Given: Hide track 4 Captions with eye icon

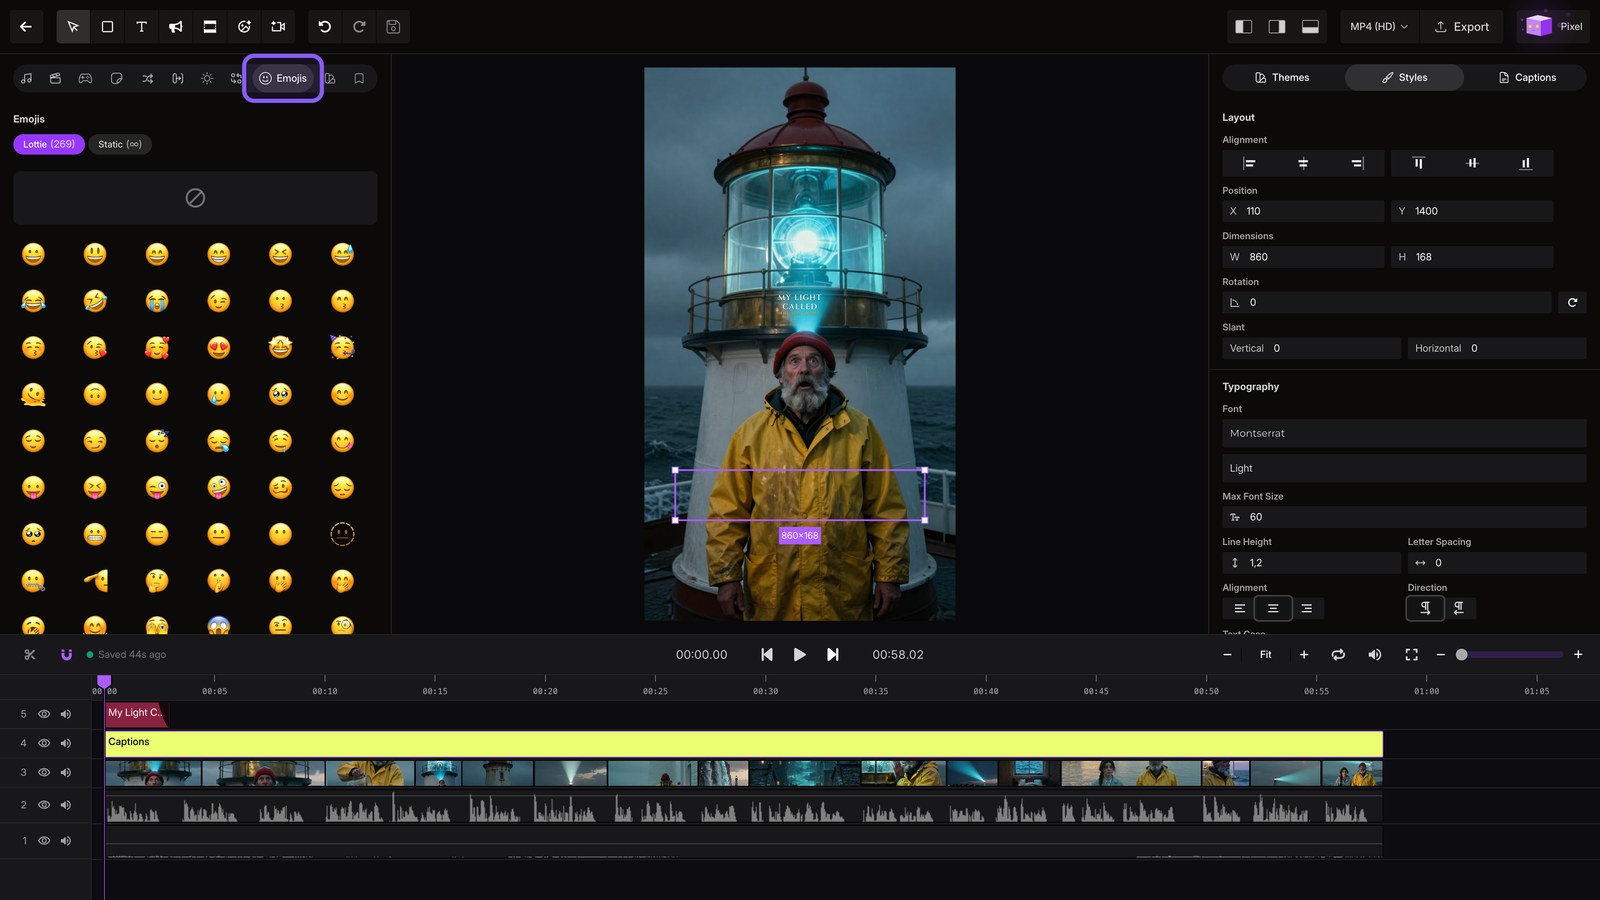Looking at the screenshot, I should click(x=44, y=743).
